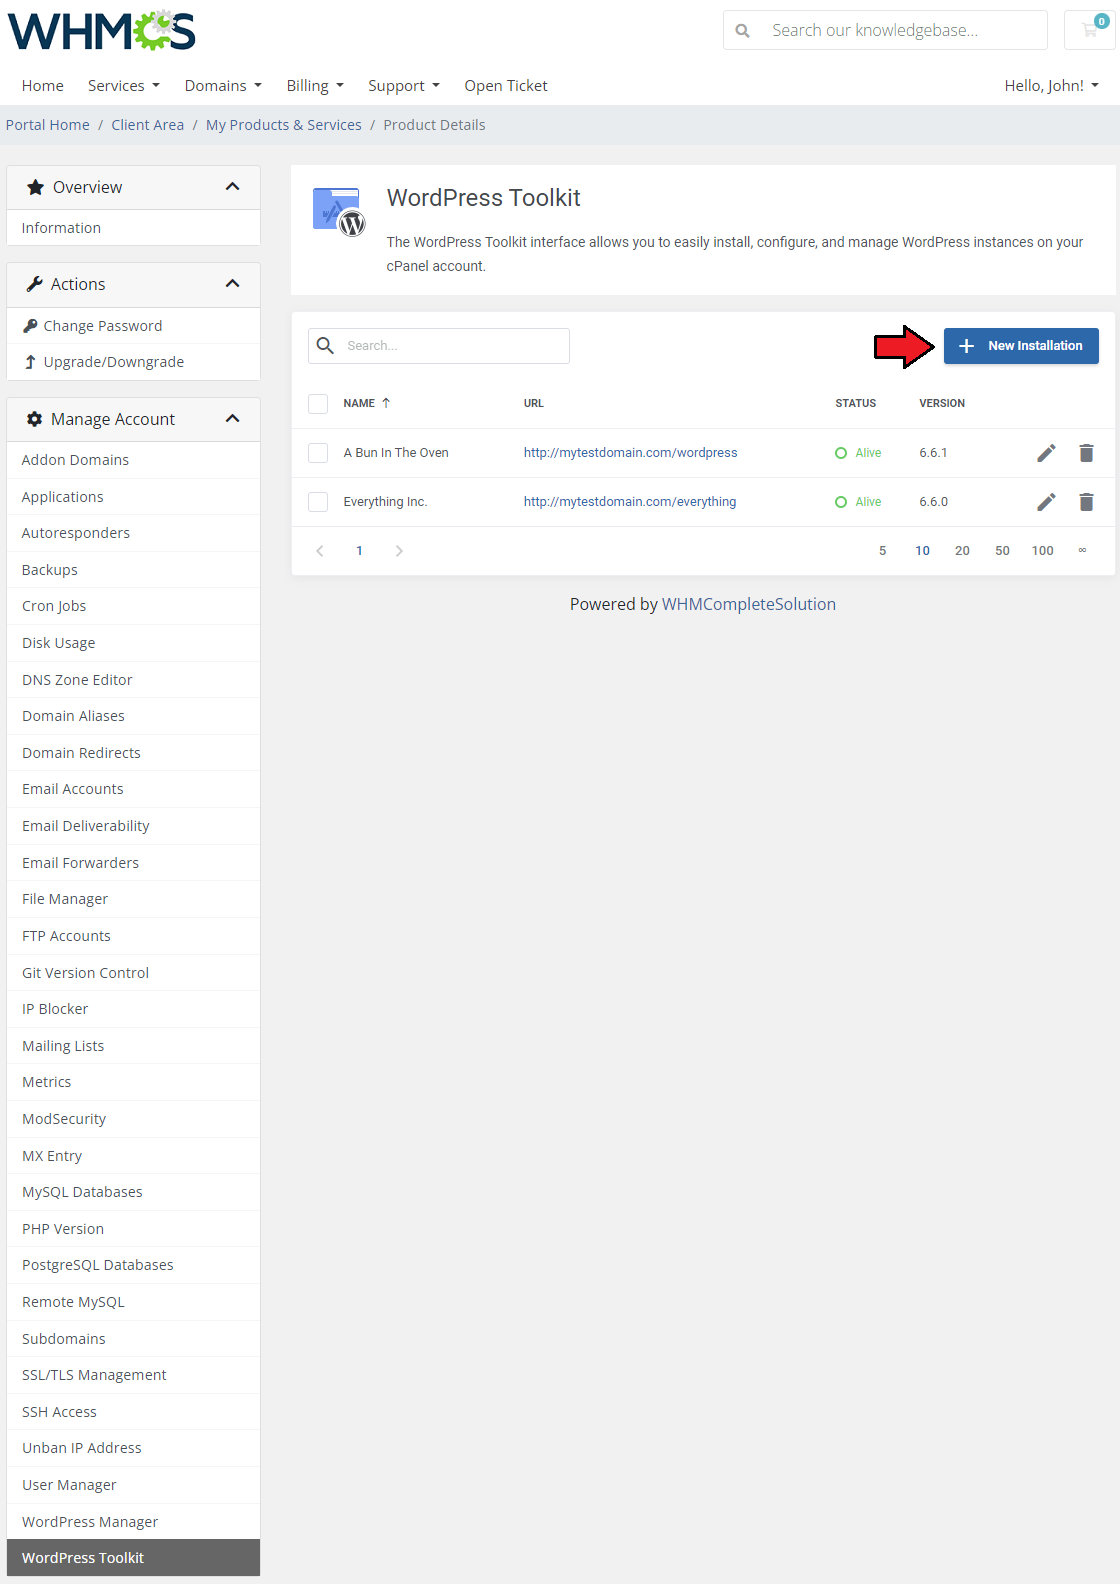Open the shopping cart icon
Screen dimensions: 1120x1584
1091,30
